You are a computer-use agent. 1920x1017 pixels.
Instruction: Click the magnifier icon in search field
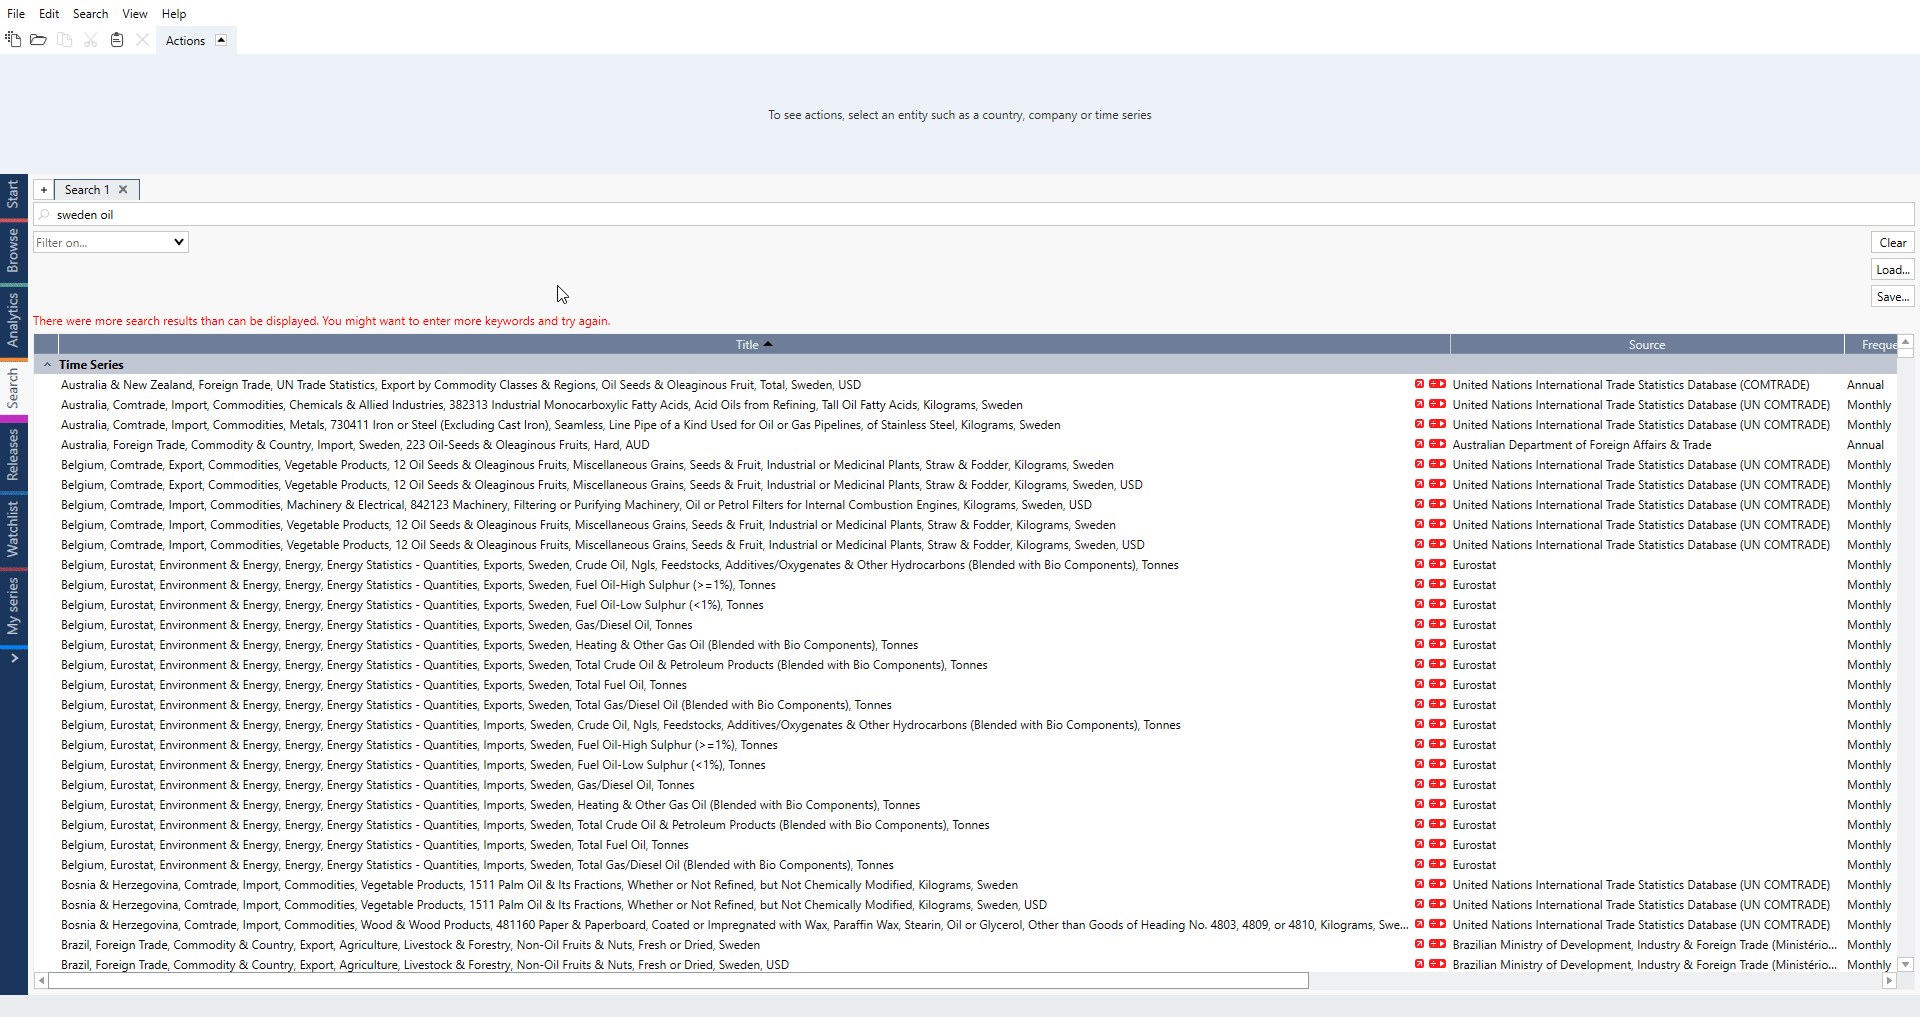click(x=44, y=215)
